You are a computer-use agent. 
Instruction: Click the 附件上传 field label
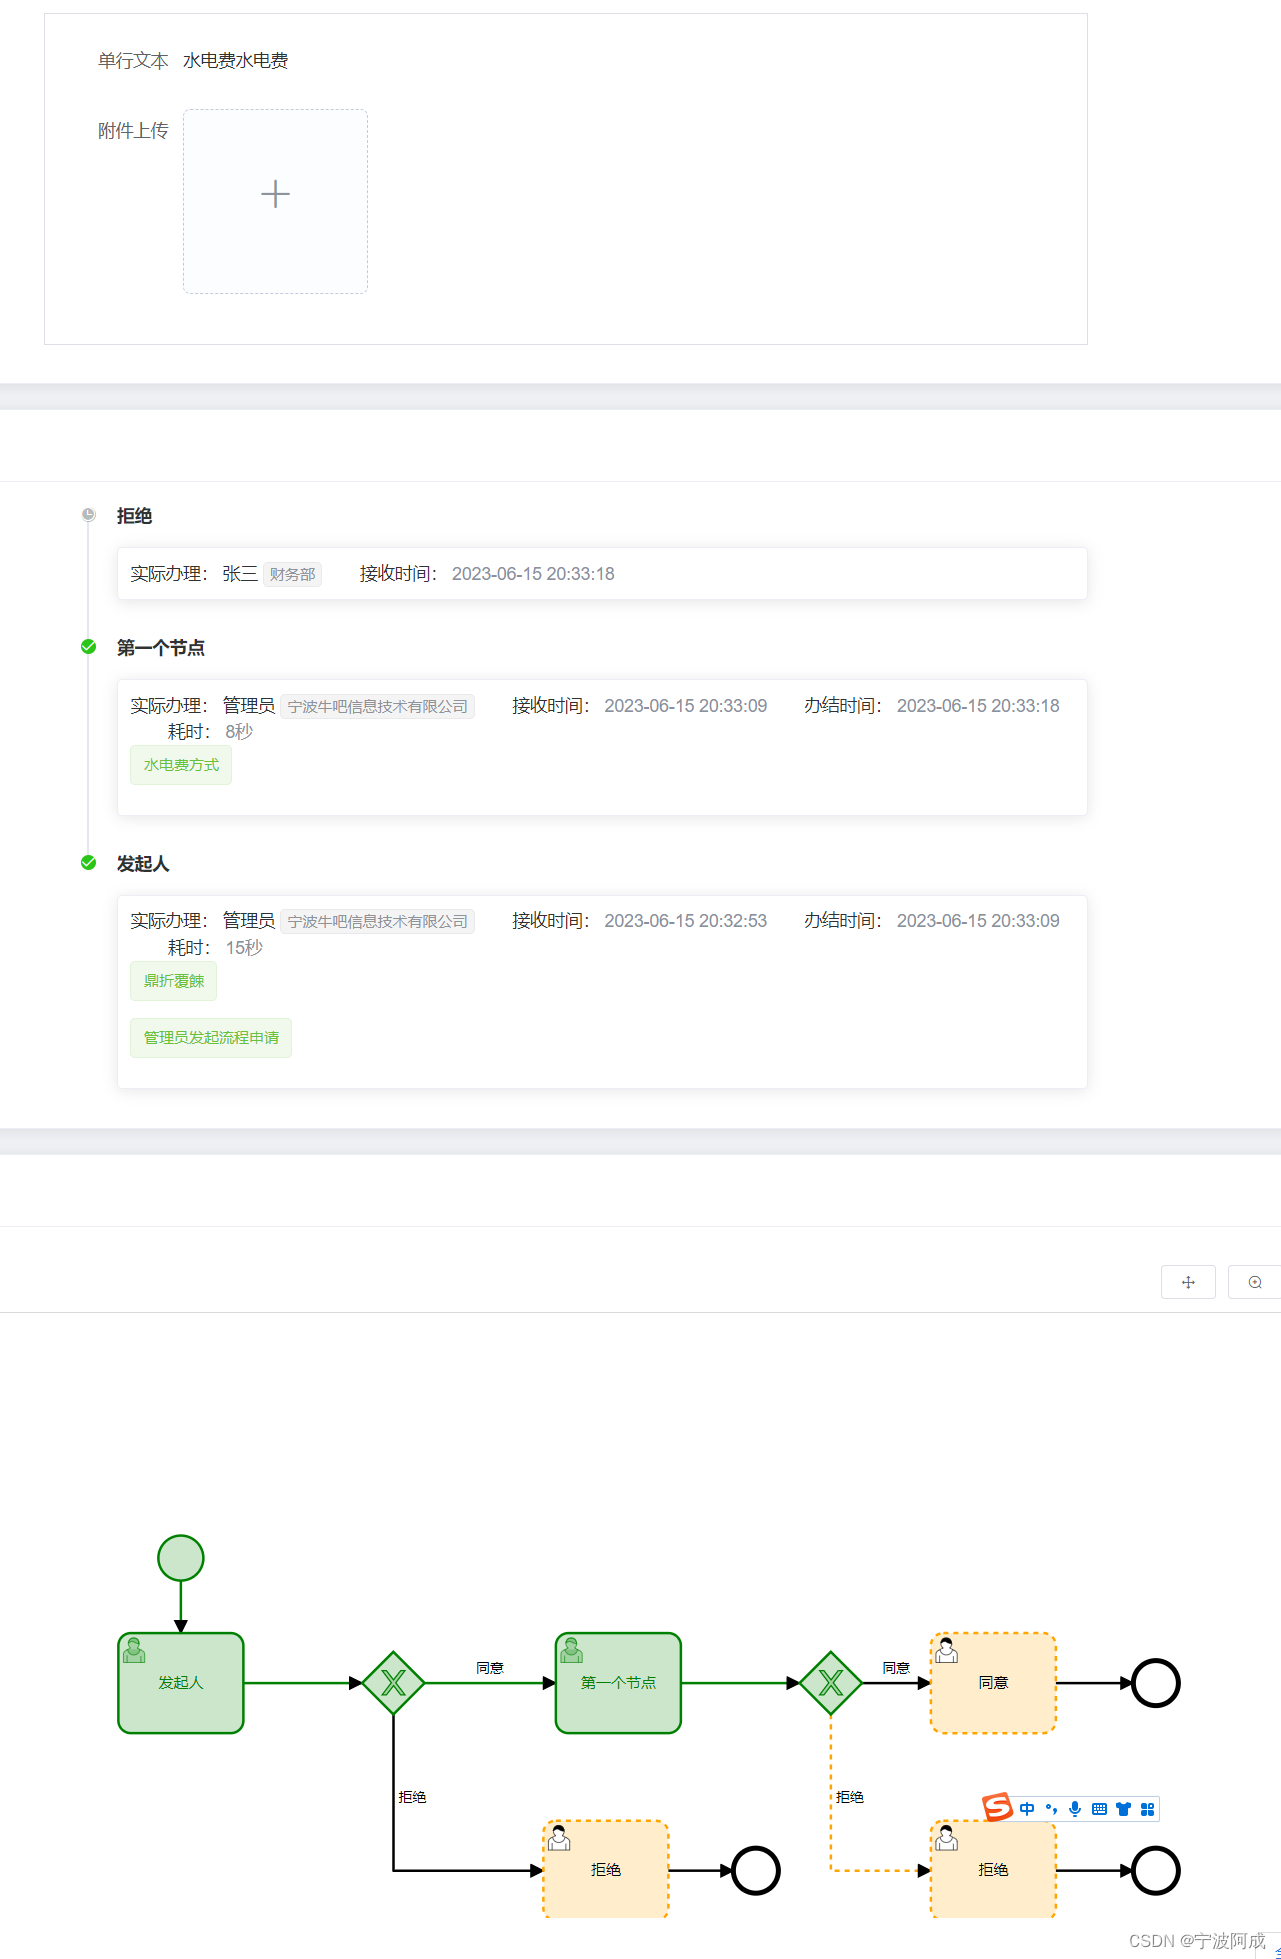[133, 131]
